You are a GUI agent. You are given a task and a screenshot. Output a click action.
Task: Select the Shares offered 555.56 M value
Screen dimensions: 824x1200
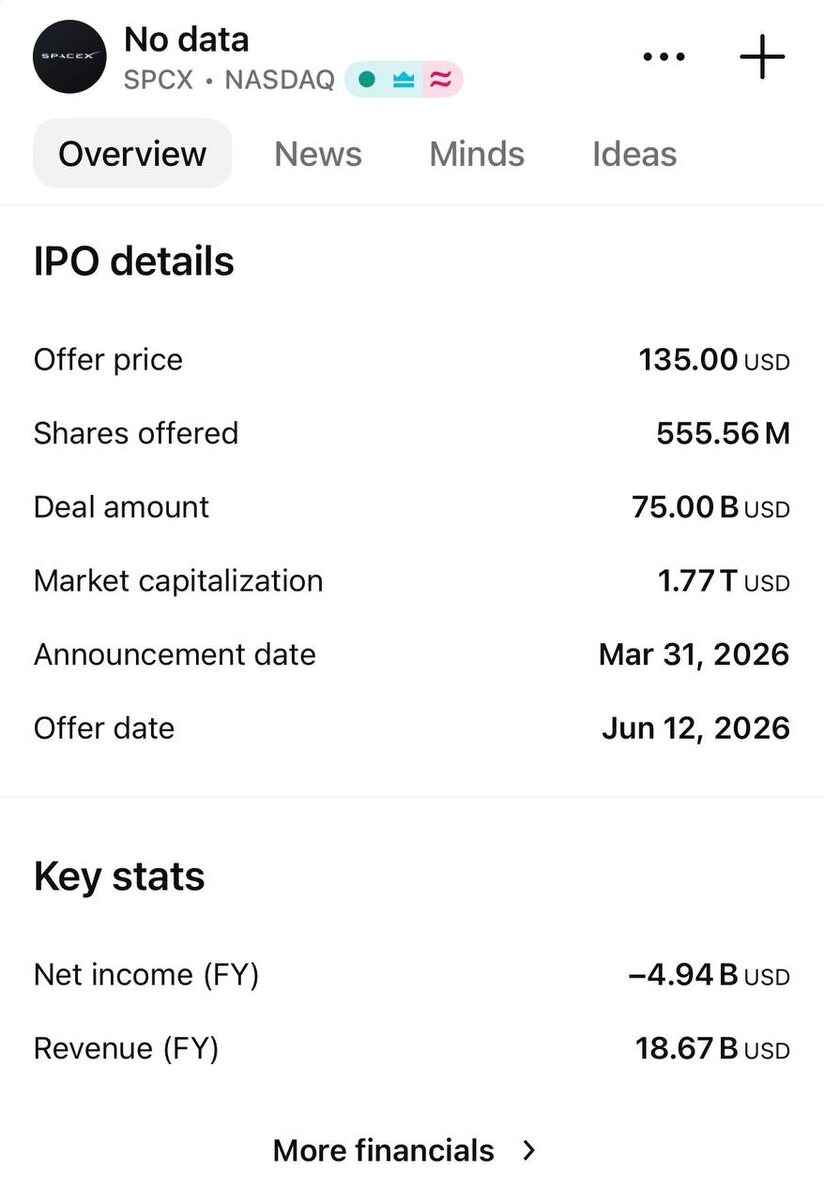[x=723, y=433]
